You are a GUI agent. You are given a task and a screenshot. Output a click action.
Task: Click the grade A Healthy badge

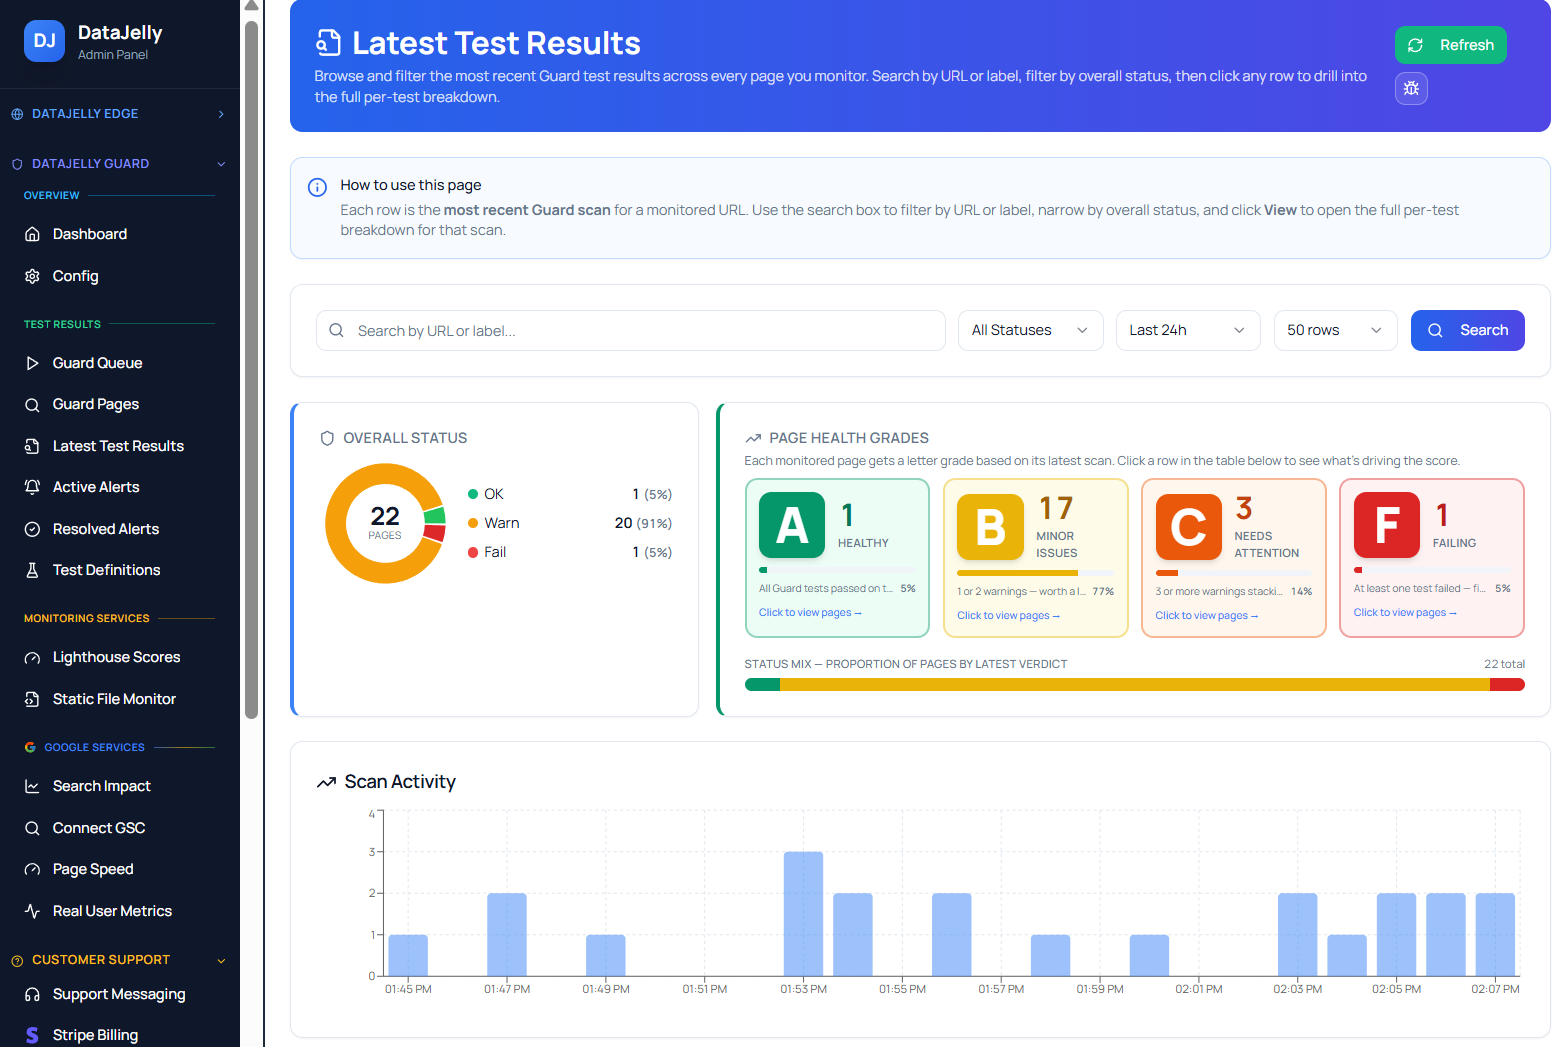(x=792, y=525)
